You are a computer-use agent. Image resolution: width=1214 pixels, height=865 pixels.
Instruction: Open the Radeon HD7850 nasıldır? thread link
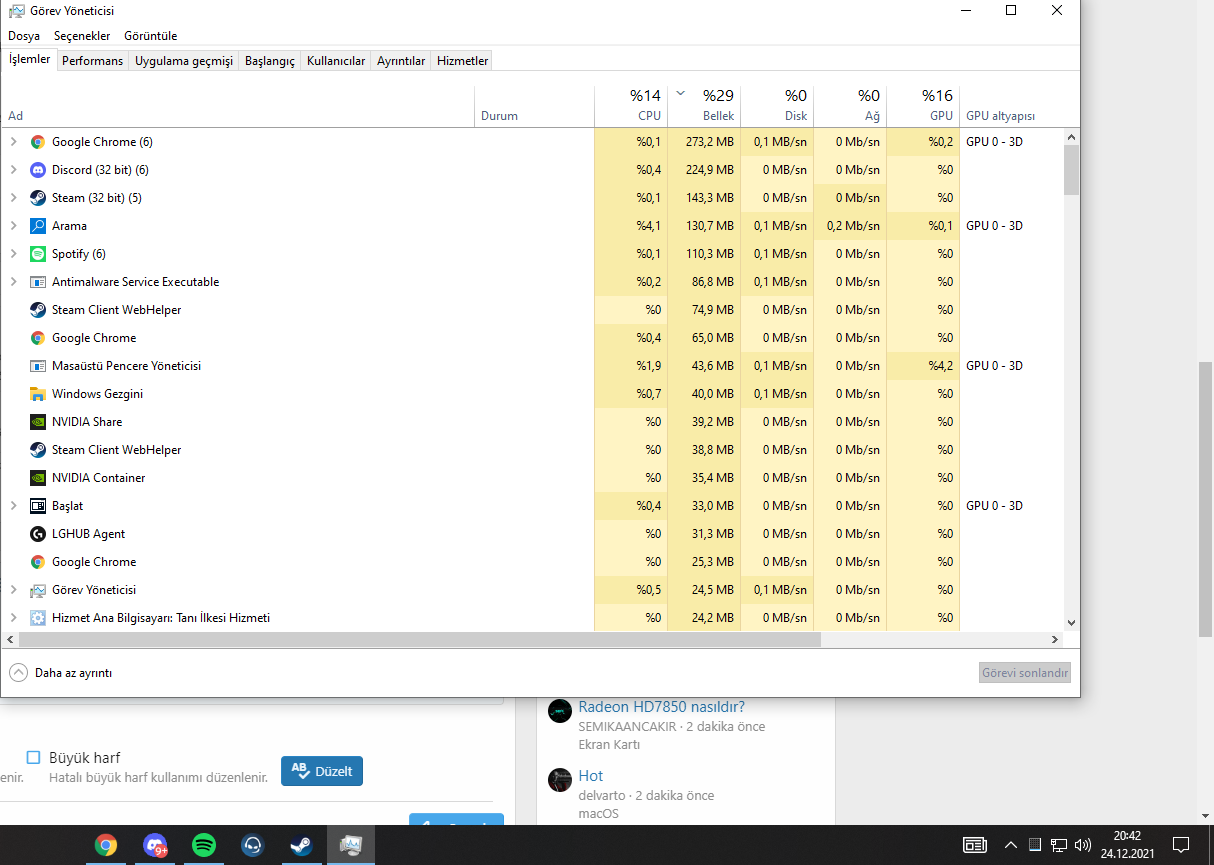click(661, 706)
